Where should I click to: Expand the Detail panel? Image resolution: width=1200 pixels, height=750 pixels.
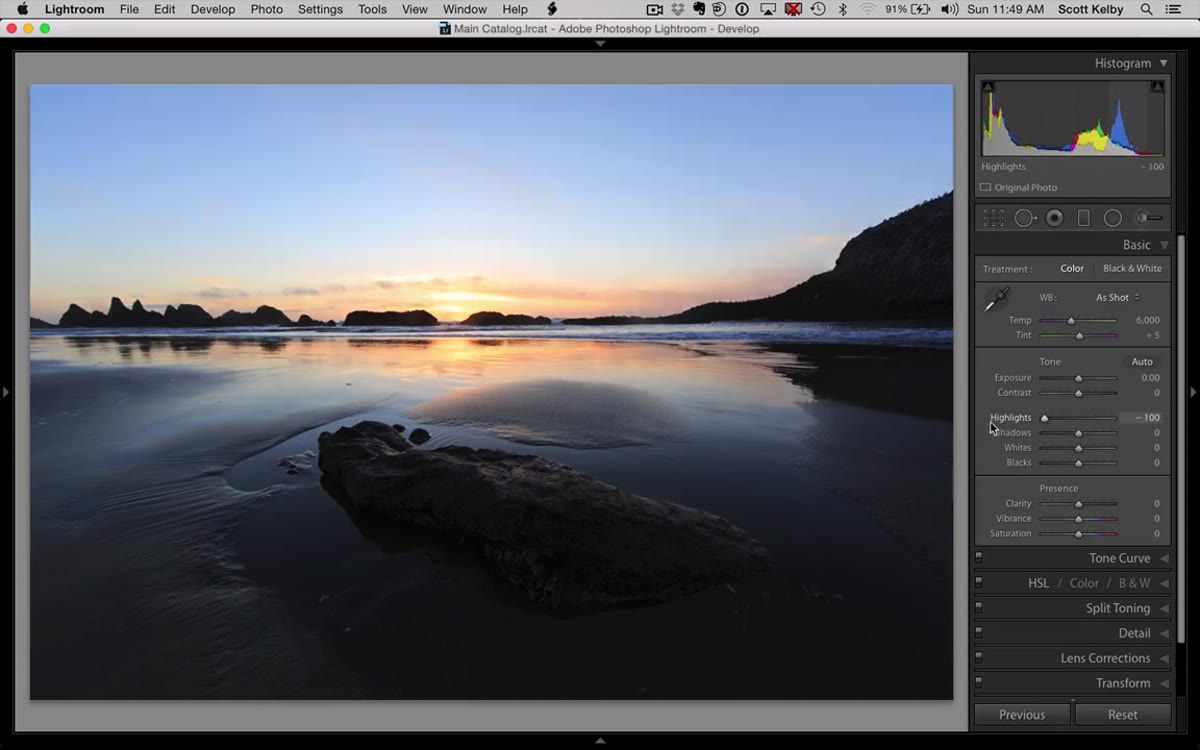click(x=1164, y=633)
